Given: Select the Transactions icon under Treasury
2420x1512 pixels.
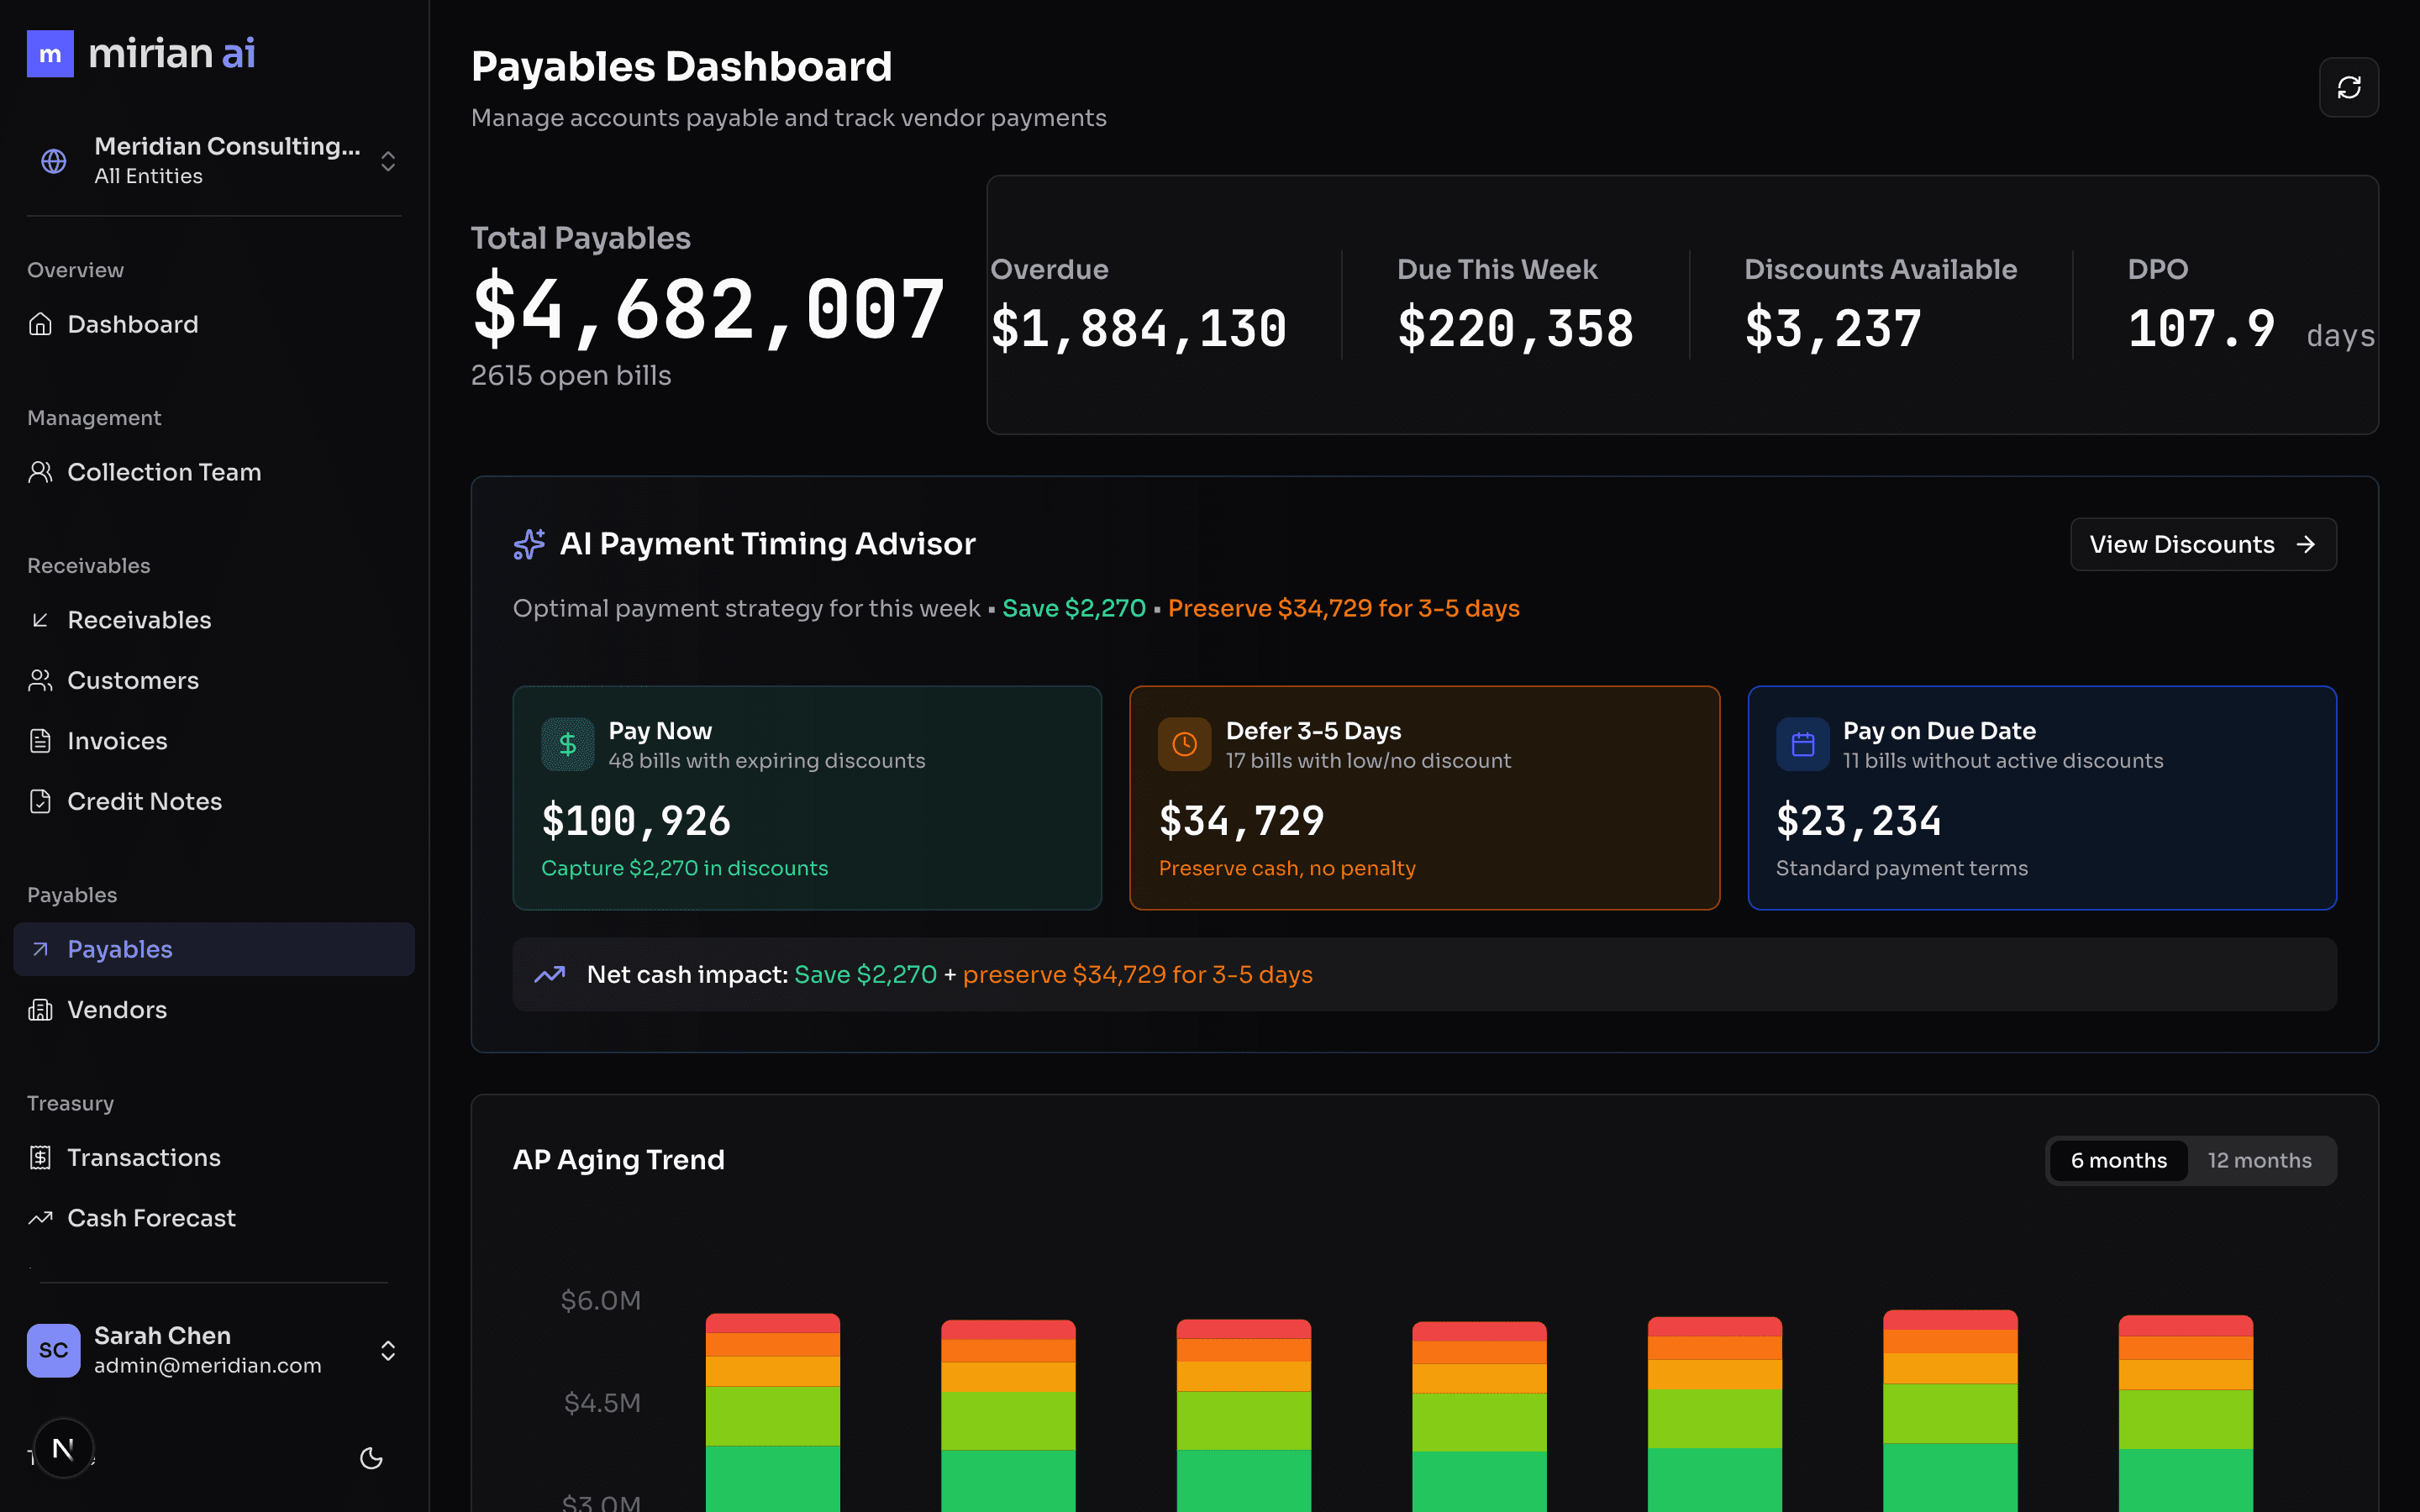Looking at the screenshot, I should click(40, 1157).
